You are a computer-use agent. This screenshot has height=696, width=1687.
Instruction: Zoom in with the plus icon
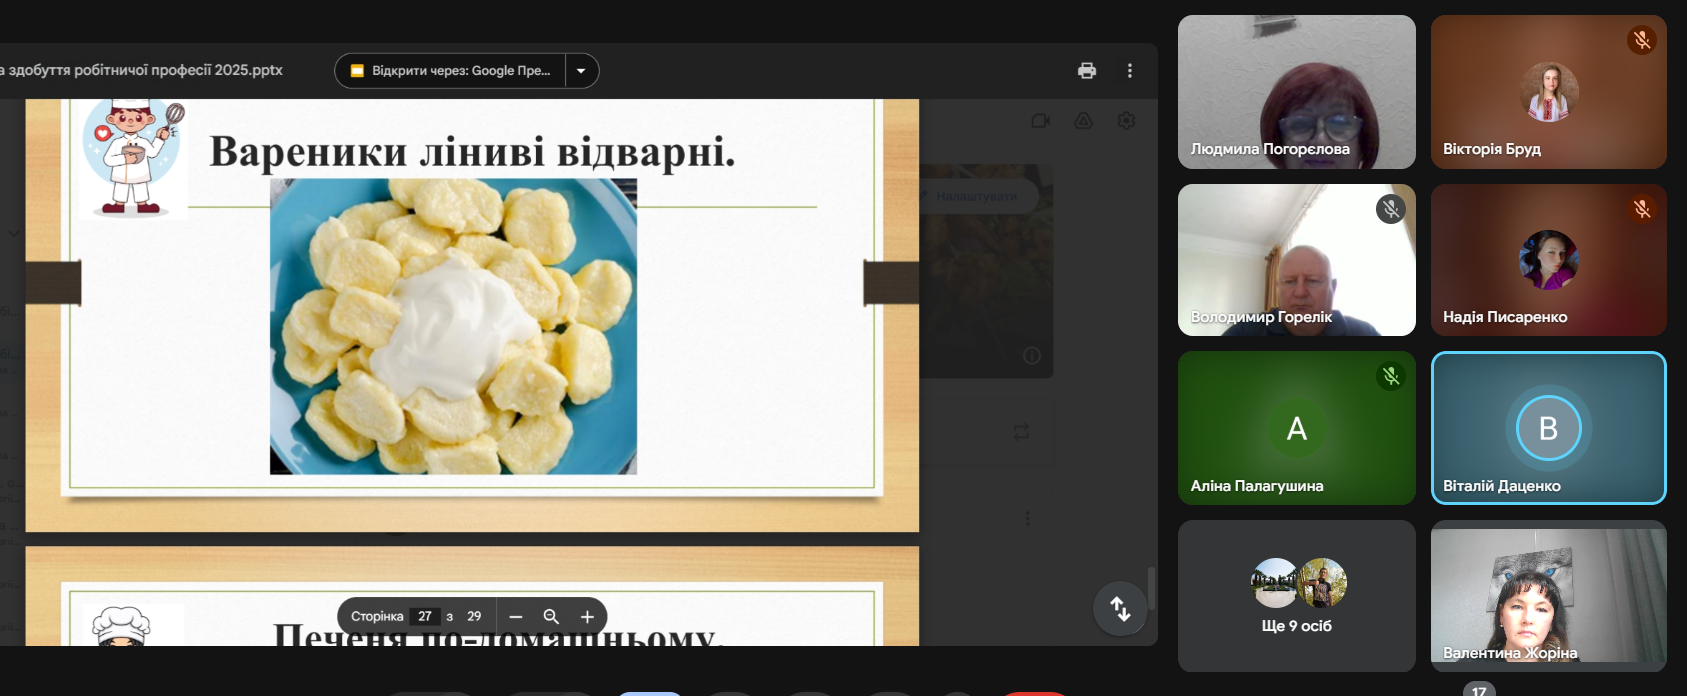tap(587, 617)
